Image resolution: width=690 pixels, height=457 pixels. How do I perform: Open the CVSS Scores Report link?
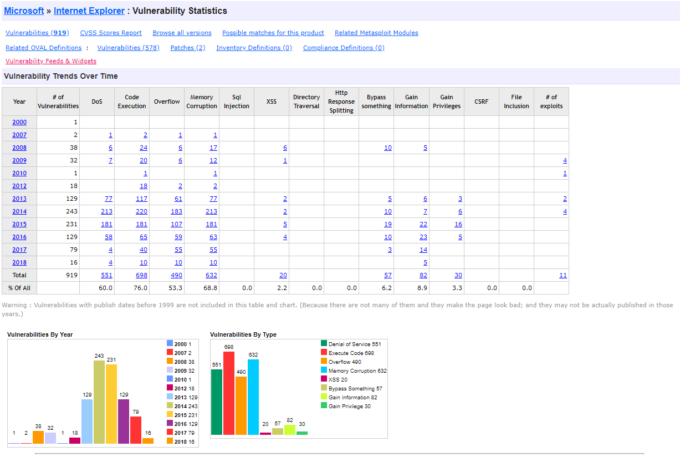pyautogui.click(x=111, y=33)
